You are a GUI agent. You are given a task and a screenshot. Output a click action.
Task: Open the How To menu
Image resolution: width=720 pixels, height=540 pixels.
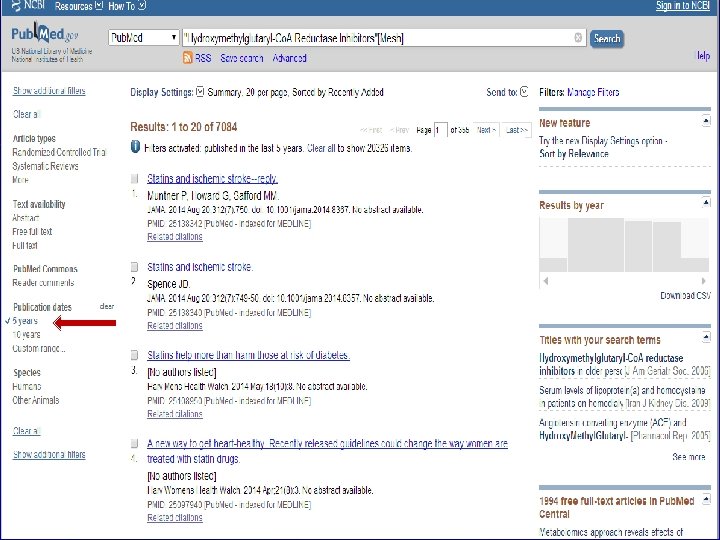click(x=127, y=6)
